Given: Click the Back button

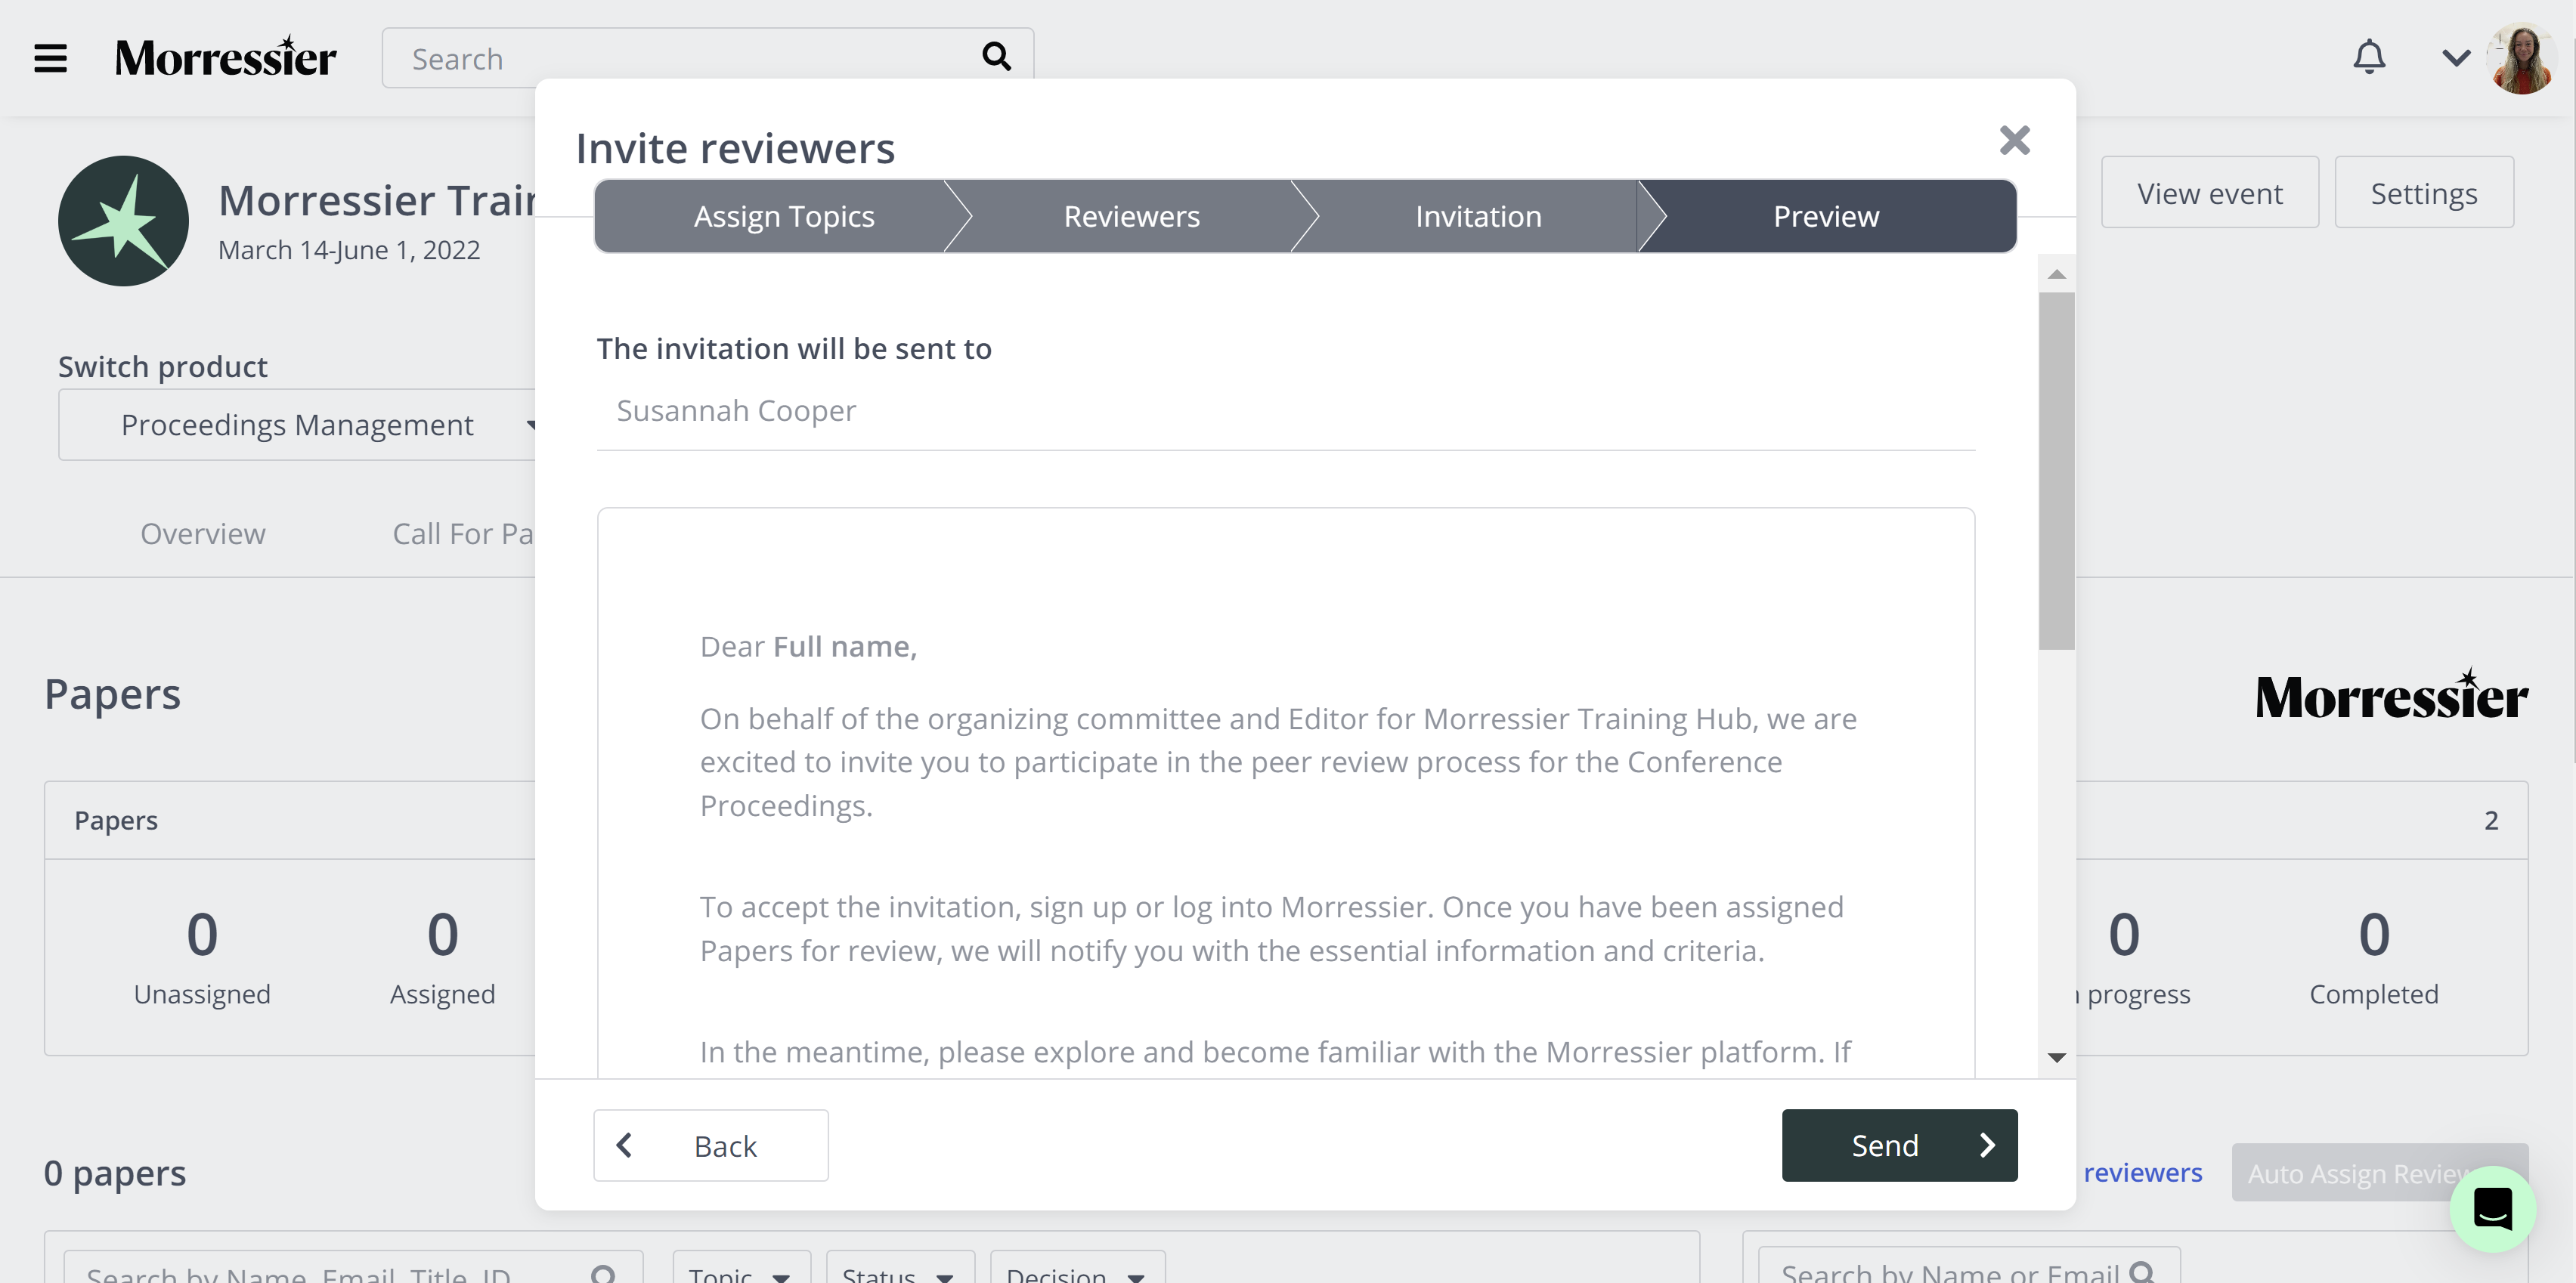Looking at the screenshot, I should (x=711, y=1145).
